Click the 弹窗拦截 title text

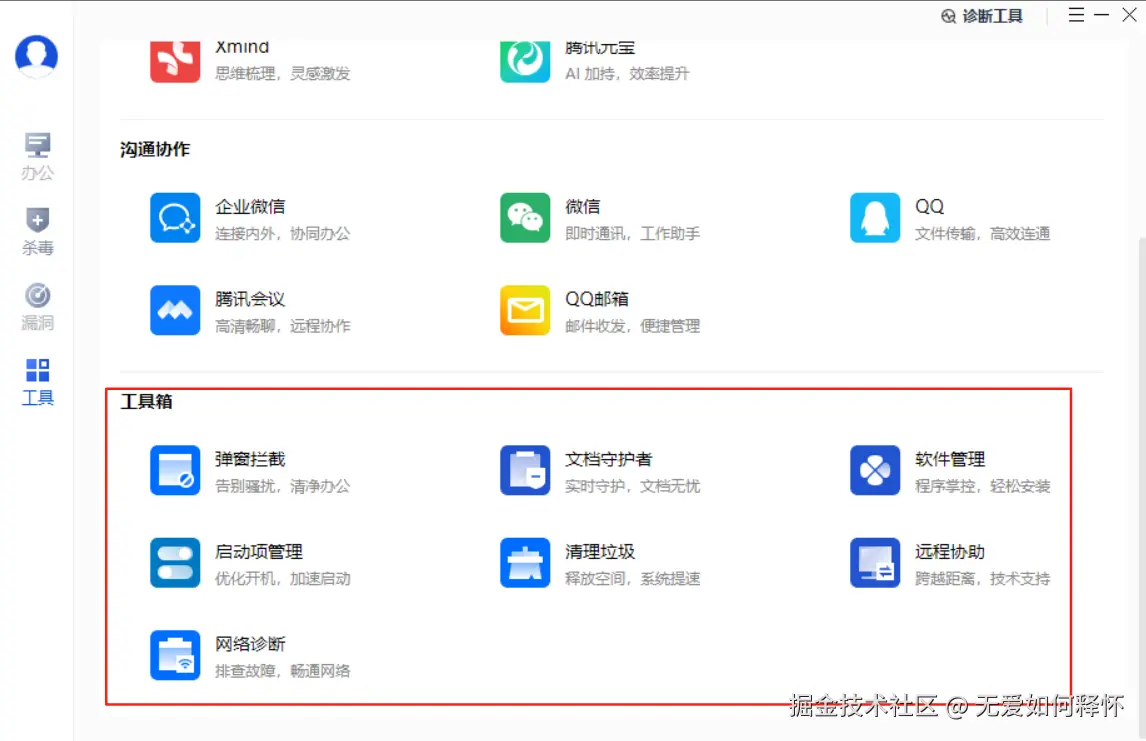[x=250, y=459]
